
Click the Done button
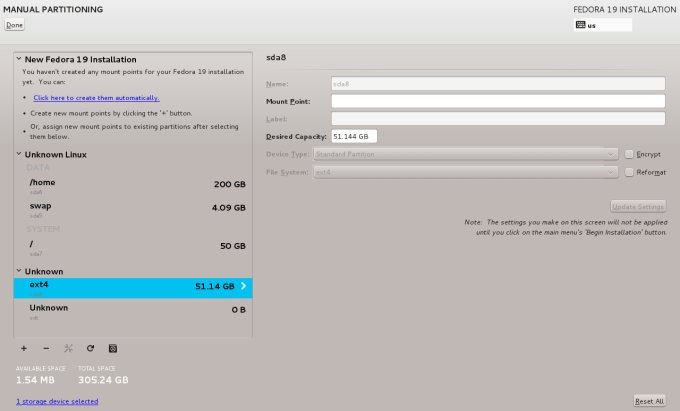pyautogui.click(x=14, y=25)
